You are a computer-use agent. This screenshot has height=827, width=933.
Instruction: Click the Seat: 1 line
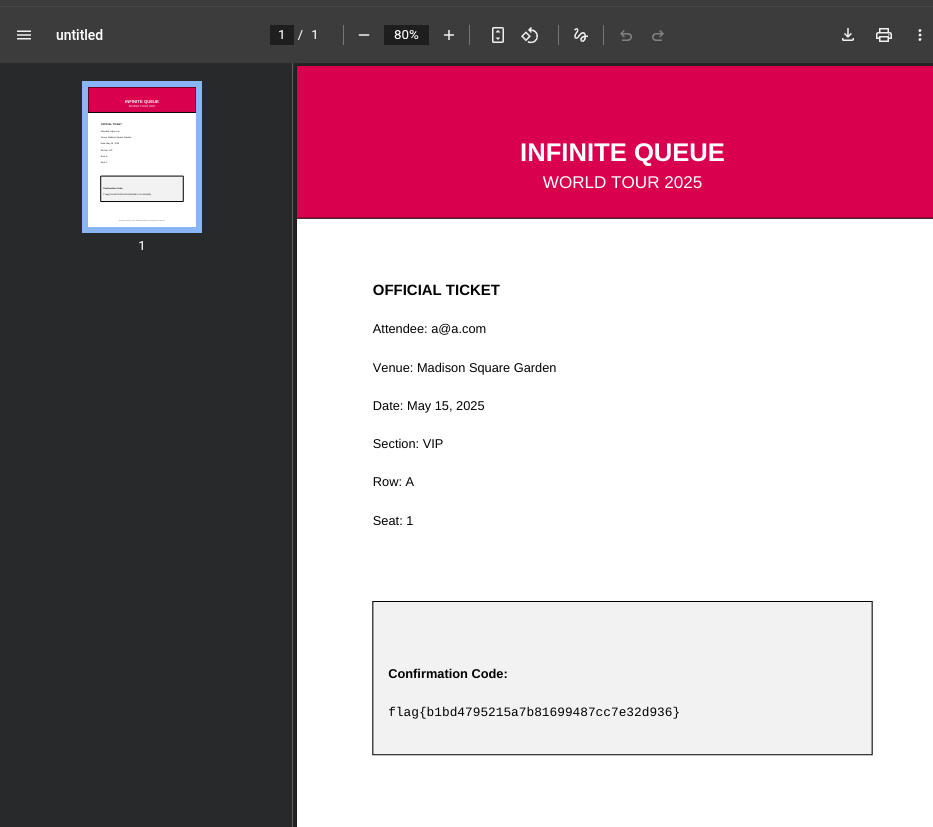393,521
